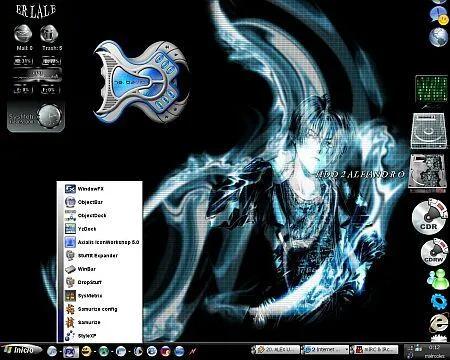Screen dimensions: 450x360
Task: Click the WindowFX menu icon
Action: [x=70, y=189]
